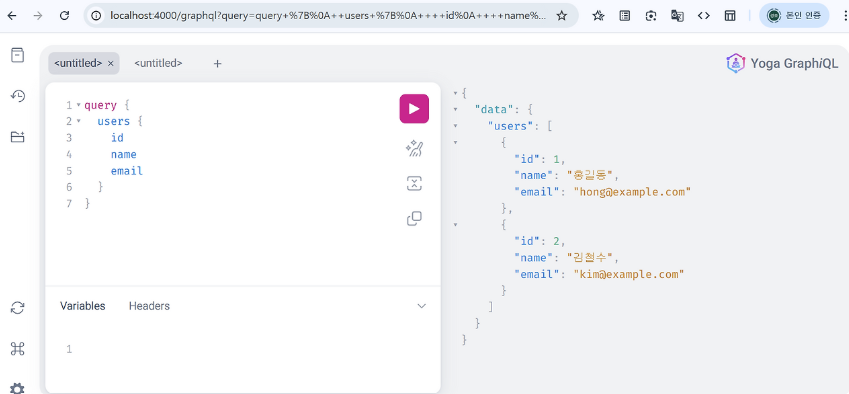849x394 pixels.
Task: Click the "name" field on query line 4
Action: pos(123,154)
